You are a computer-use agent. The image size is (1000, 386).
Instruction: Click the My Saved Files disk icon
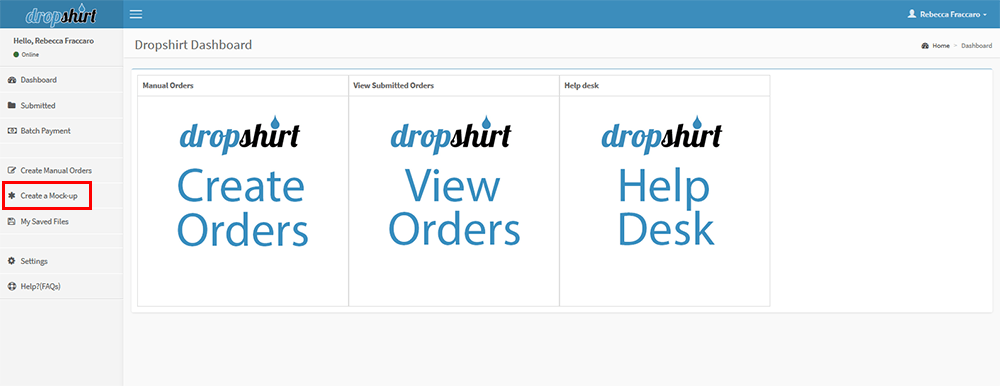[x=11, y=221]
